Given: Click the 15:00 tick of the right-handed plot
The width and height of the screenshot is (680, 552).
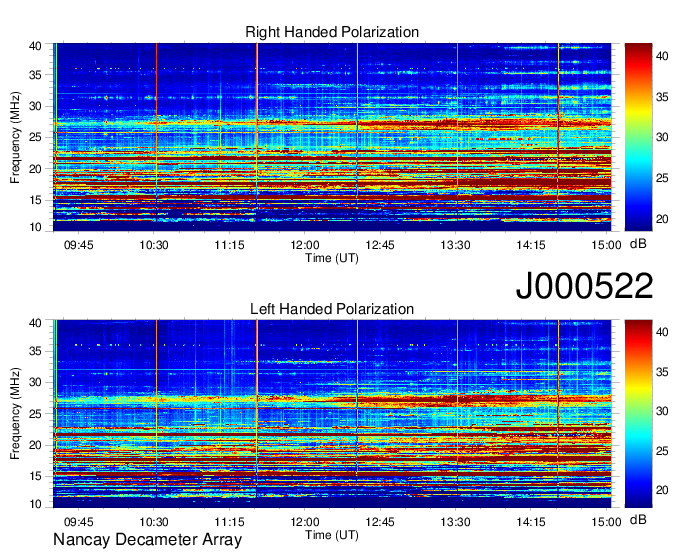Looking at the screenshot, I should click(x=606, y=245).
